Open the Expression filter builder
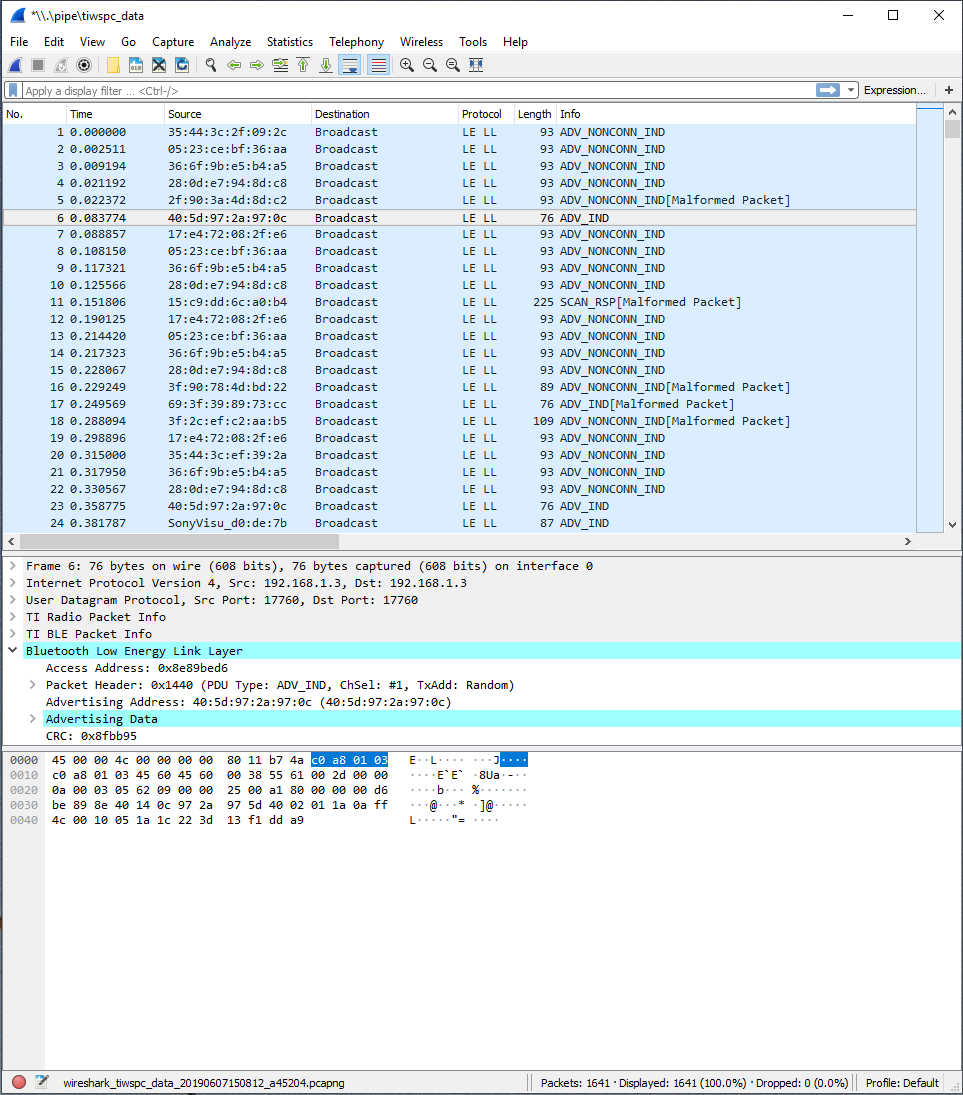The width and height of the screenshot is (963, 1095). coord(894,90)
